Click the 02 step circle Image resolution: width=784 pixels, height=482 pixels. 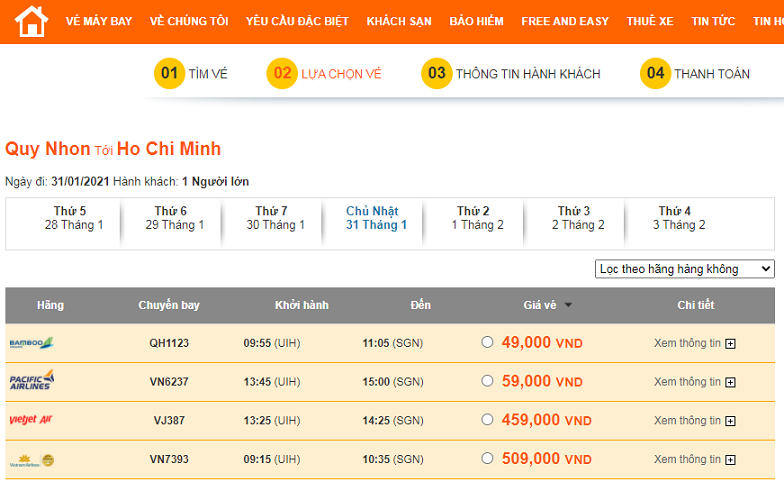pyautogui.click(x=282, y=74)
